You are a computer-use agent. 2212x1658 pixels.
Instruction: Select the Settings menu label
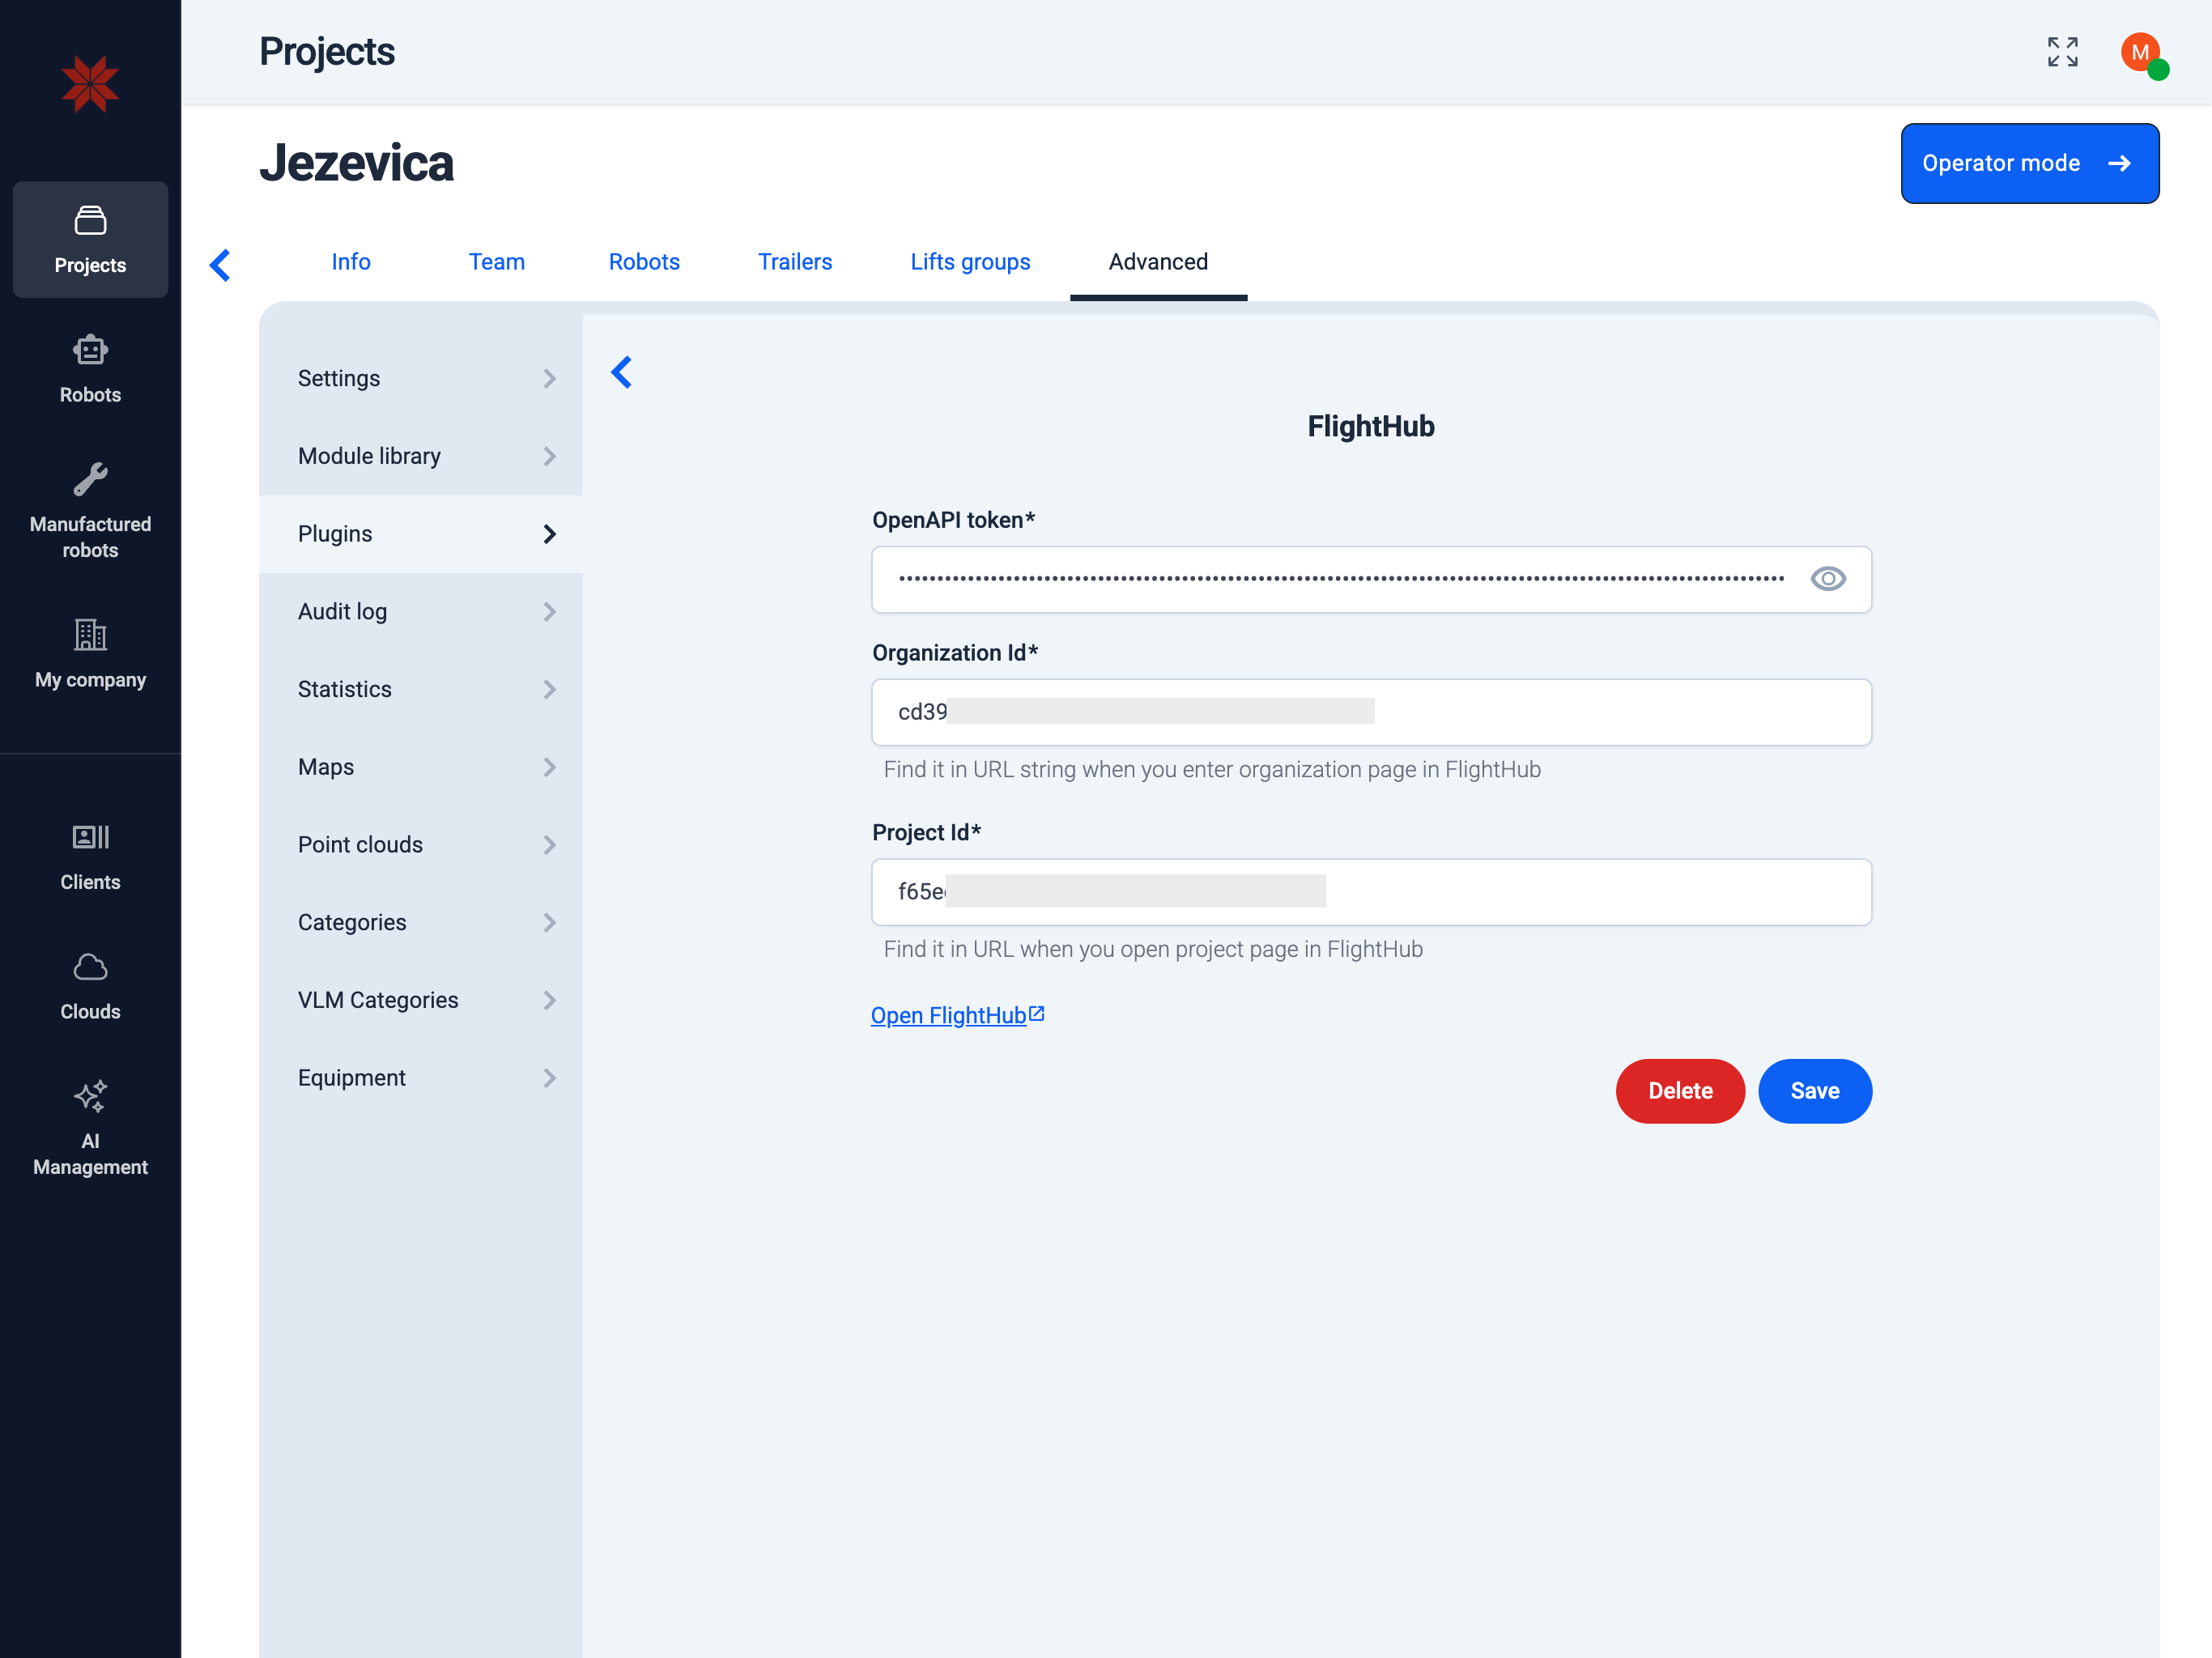pyautogui.click(x=339, y=379)
